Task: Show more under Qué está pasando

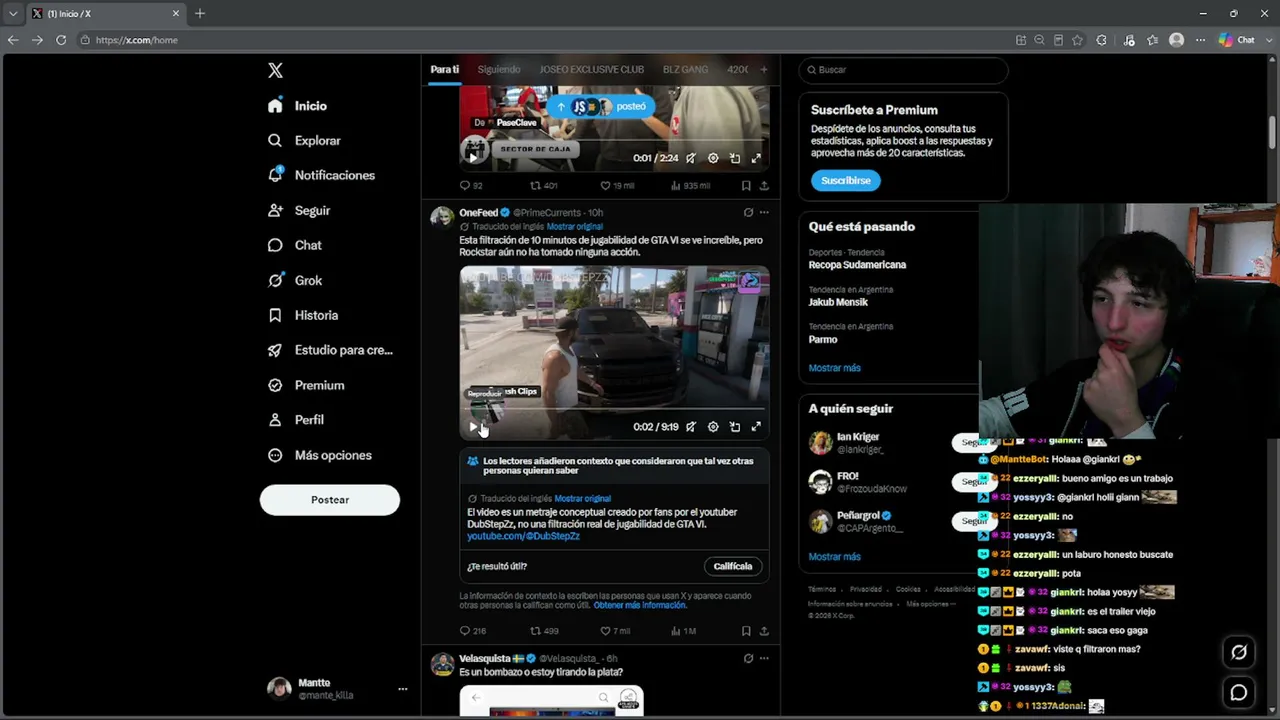Action: click(x=834, y=368)
